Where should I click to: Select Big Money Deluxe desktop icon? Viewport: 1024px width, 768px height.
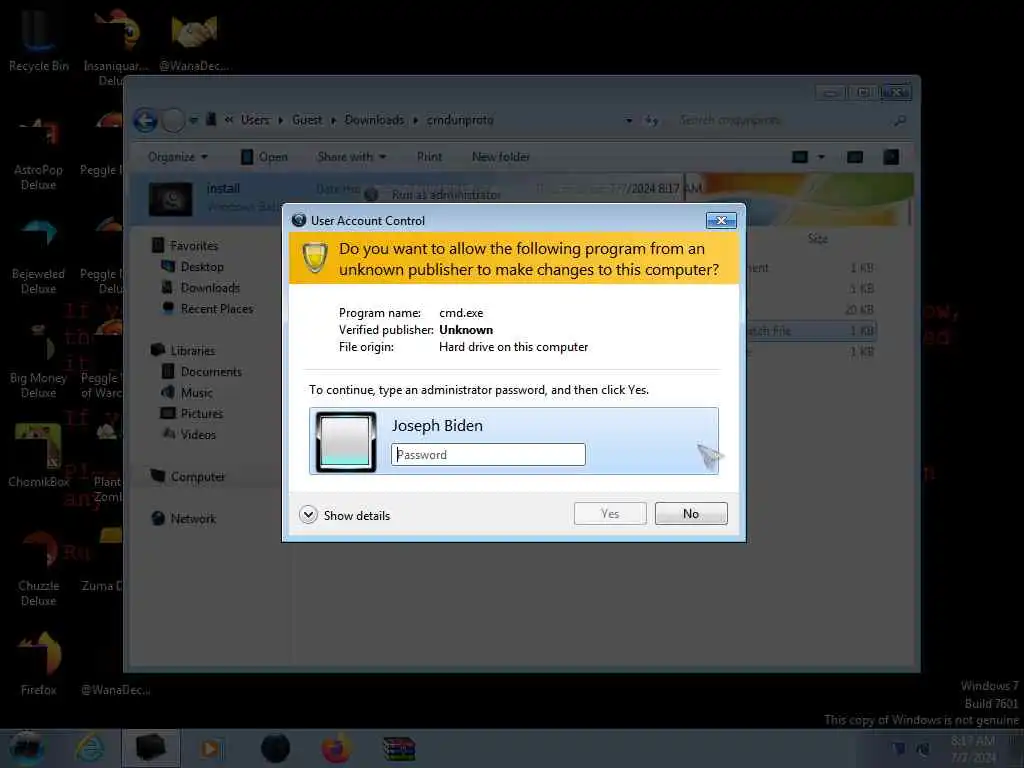(39, 362)
